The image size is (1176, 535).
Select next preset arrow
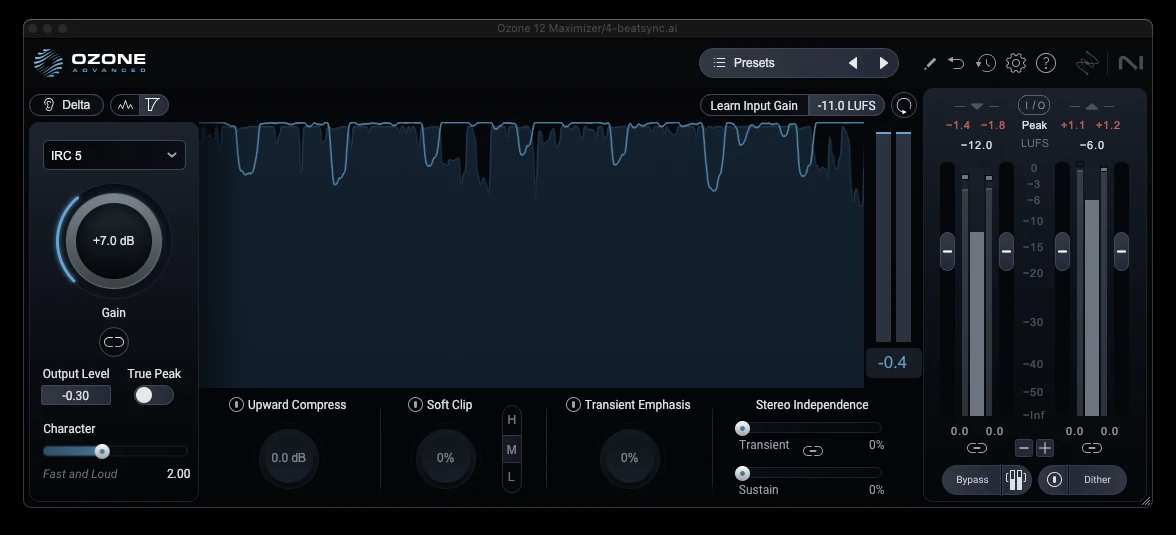884,63
